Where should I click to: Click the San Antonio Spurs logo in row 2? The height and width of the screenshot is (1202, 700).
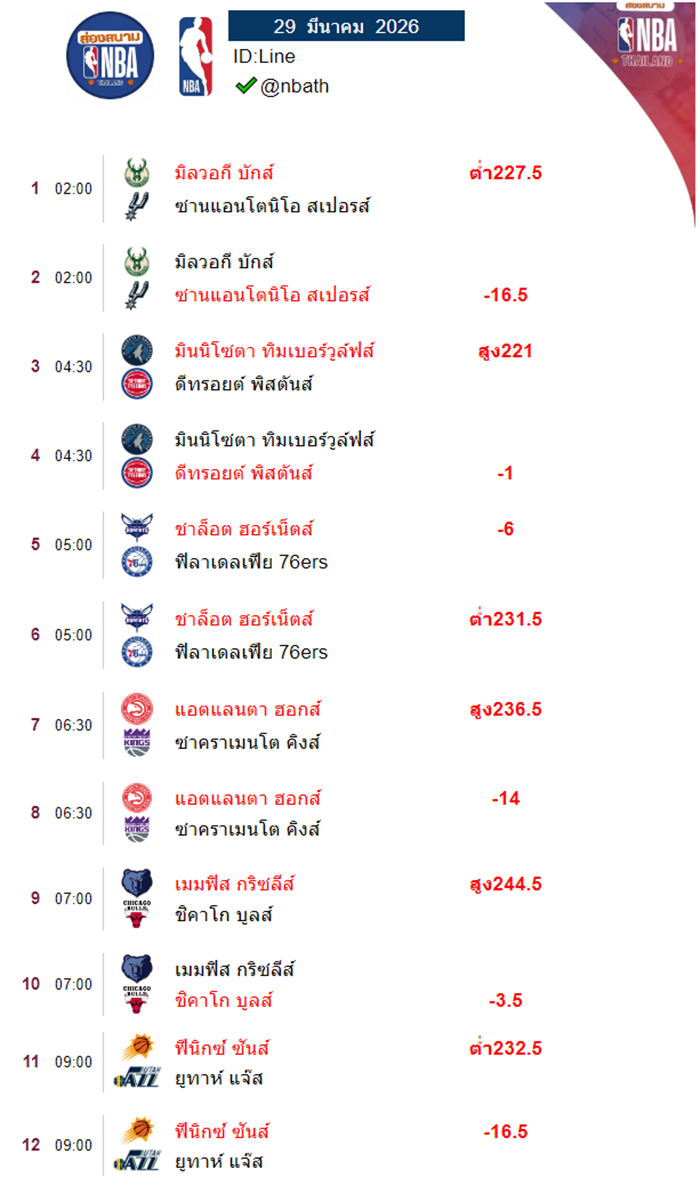point(136,296)
